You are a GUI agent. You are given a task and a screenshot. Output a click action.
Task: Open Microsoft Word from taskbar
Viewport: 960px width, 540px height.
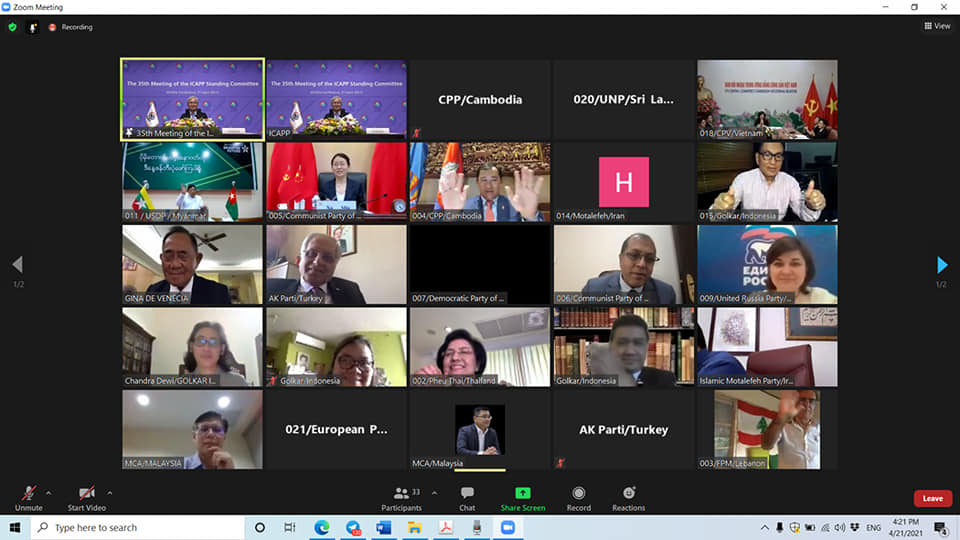(384, 527)
